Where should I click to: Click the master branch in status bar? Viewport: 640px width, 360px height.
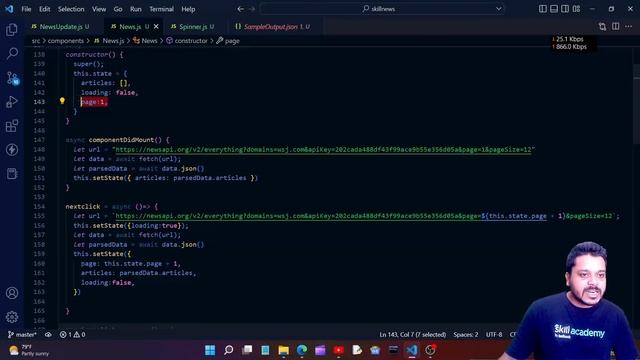pyautogui.click(x=22, y=335)
